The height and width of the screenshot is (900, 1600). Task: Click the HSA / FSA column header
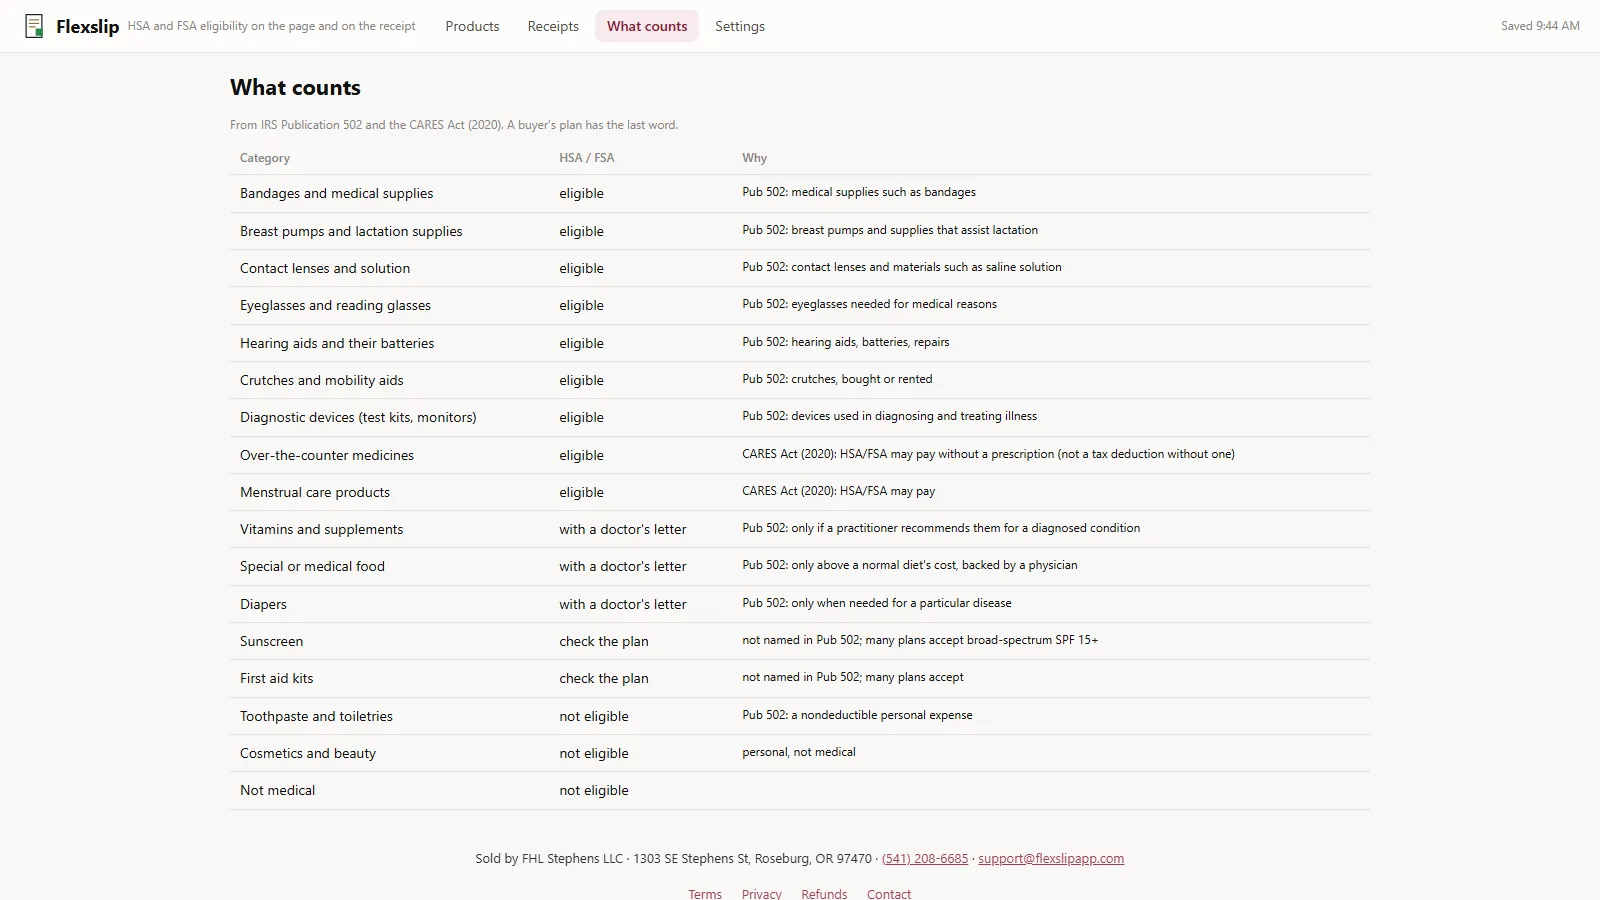point(587,158)
